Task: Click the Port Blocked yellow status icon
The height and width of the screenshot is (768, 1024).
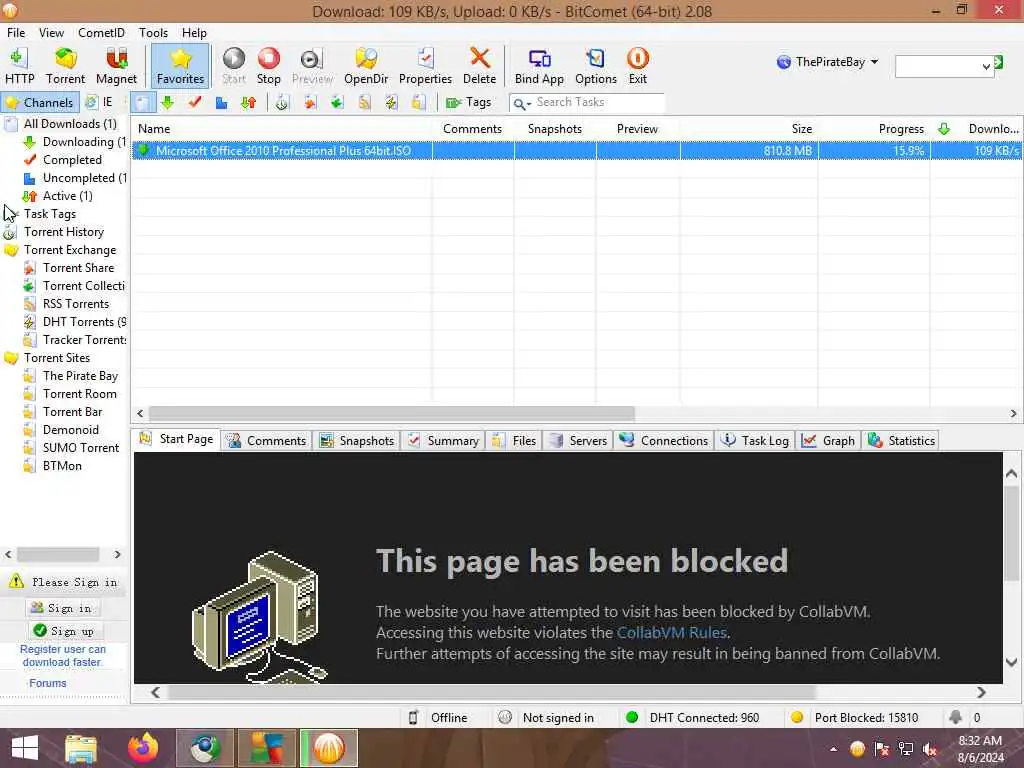Action: pos(797,717)
